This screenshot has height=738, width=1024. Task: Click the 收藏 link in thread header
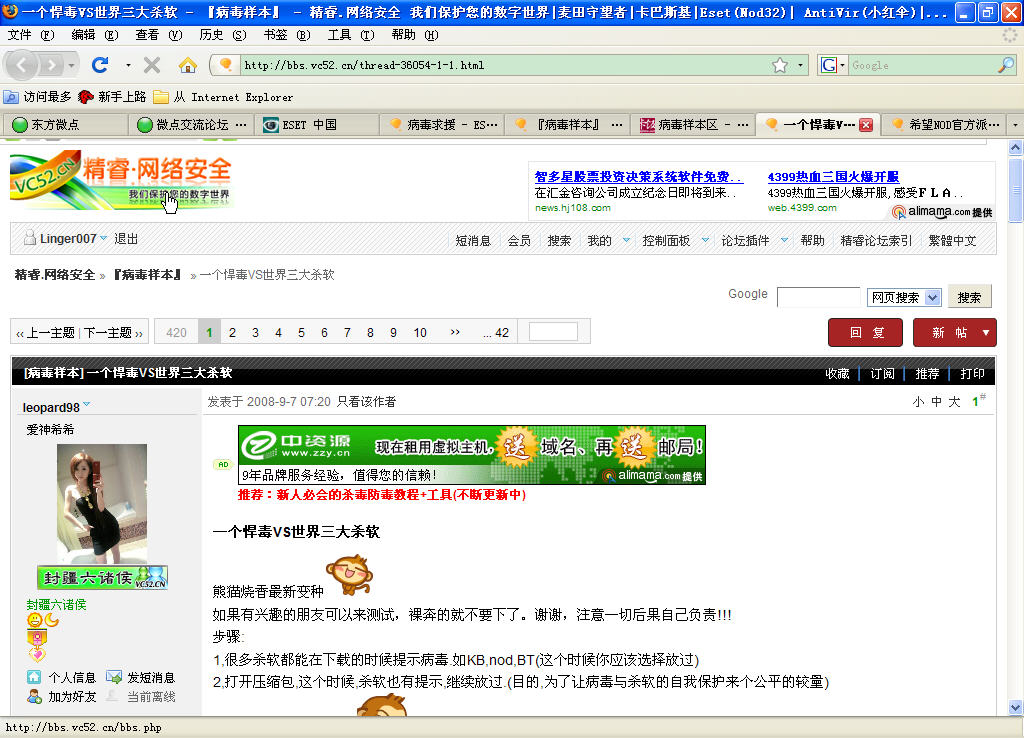(x=837, y=374)
